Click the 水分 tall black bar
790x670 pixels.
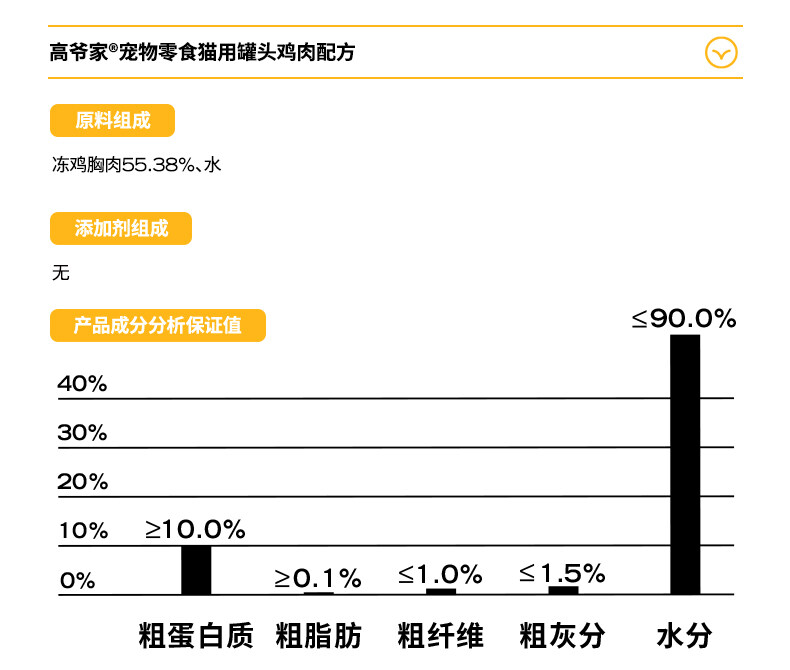point(685,464)
